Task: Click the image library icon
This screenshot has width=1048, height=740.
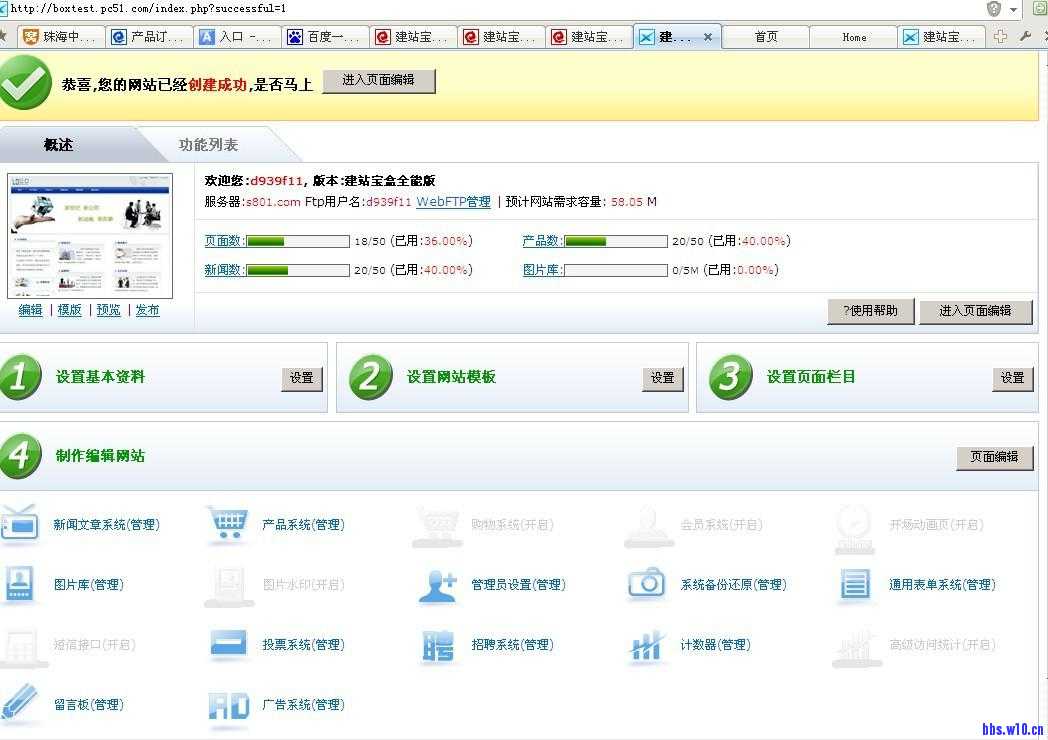Action: 20,584
